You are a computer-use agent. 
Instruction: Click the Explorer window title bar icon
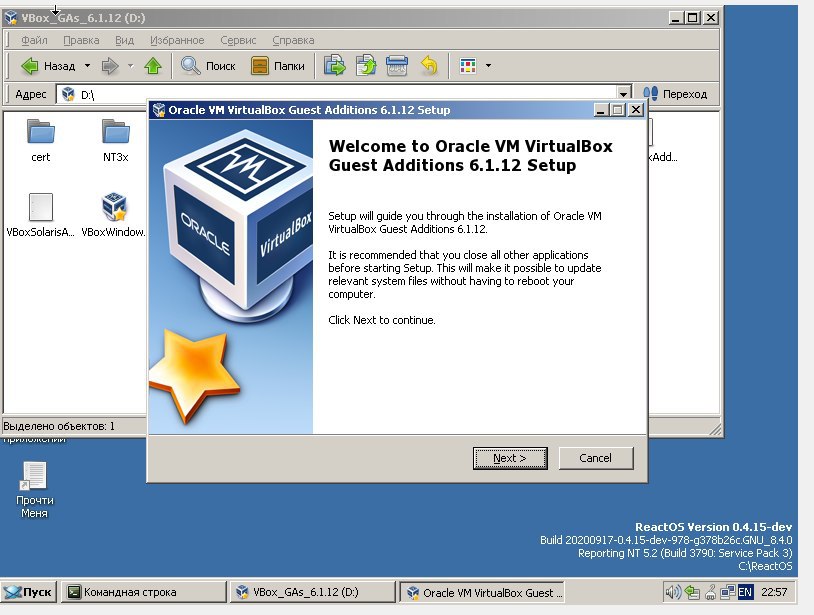click(11, 18)
